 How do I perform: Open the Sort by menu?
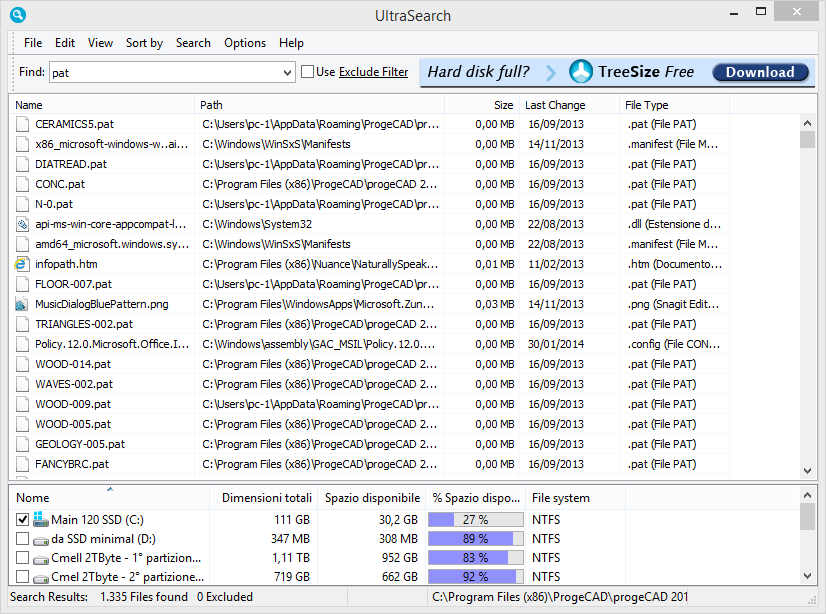tap(144, 43)
